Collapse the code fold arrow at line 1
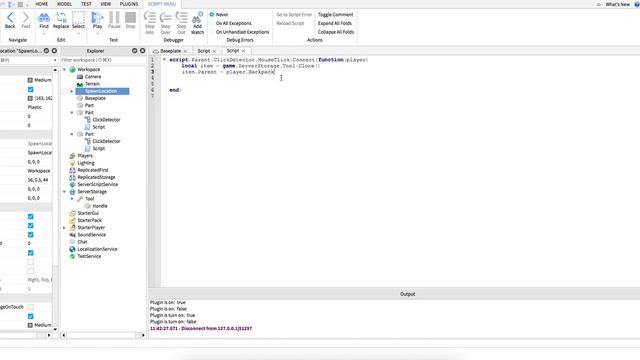 point(164,60)
